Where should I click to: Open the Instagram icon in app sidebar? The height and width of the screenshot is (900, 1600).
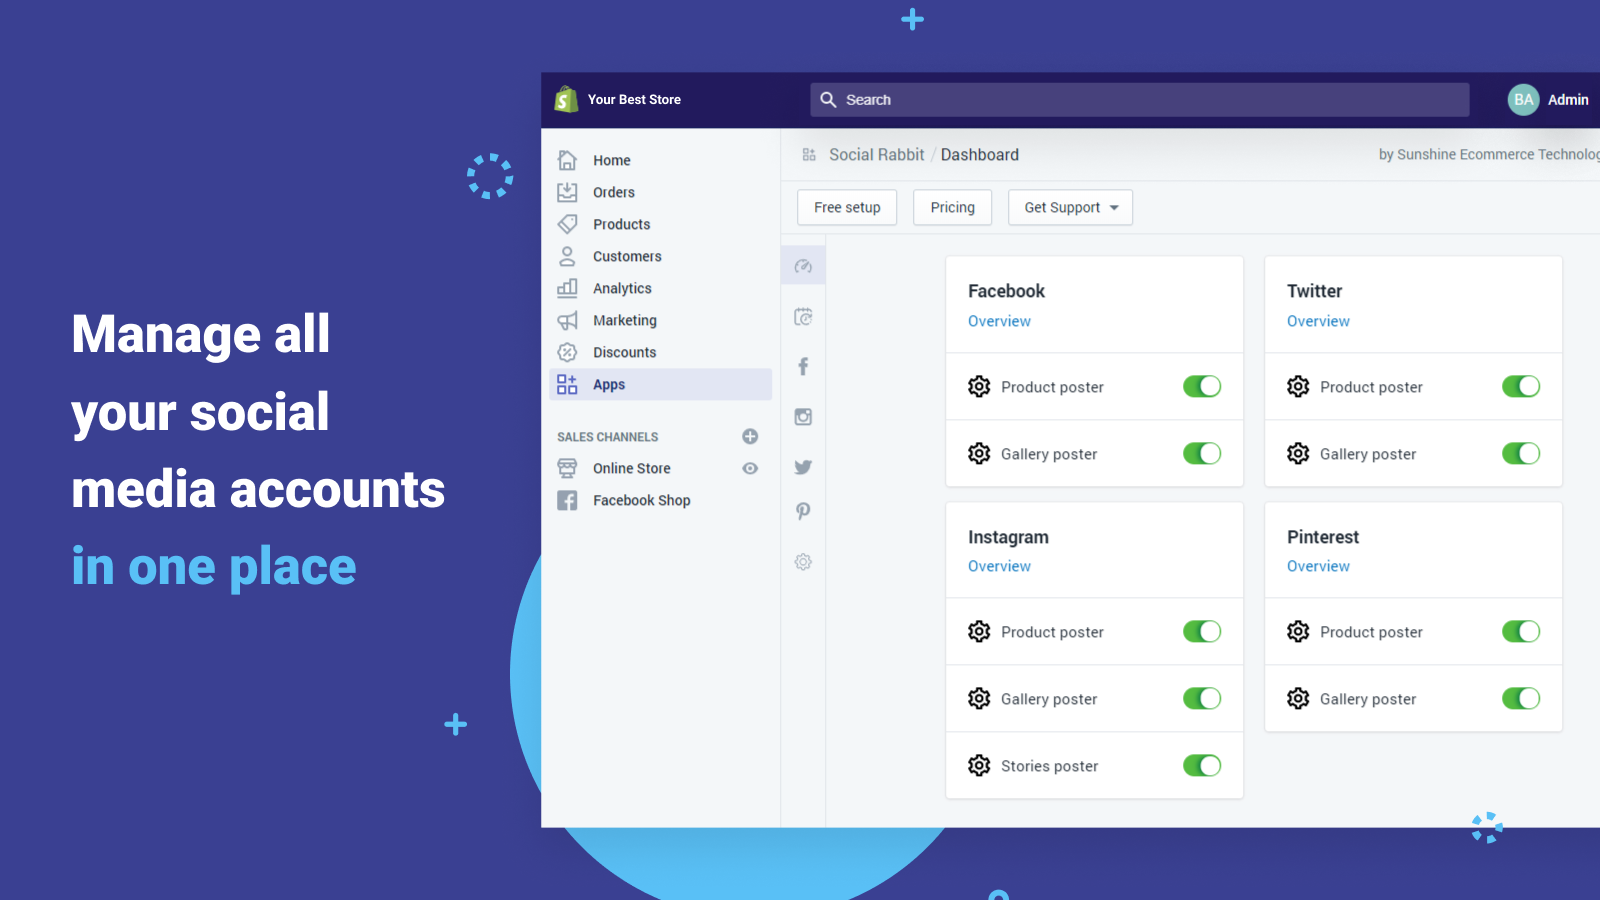pos(803,417)
